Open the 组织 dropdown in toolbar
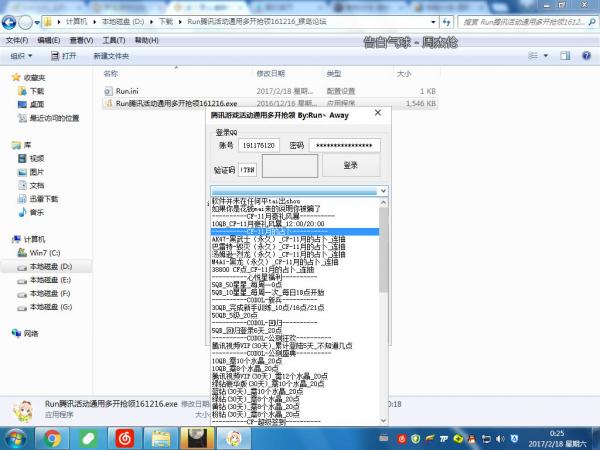This screenshot has width=600, height=450. pos(21,56)
